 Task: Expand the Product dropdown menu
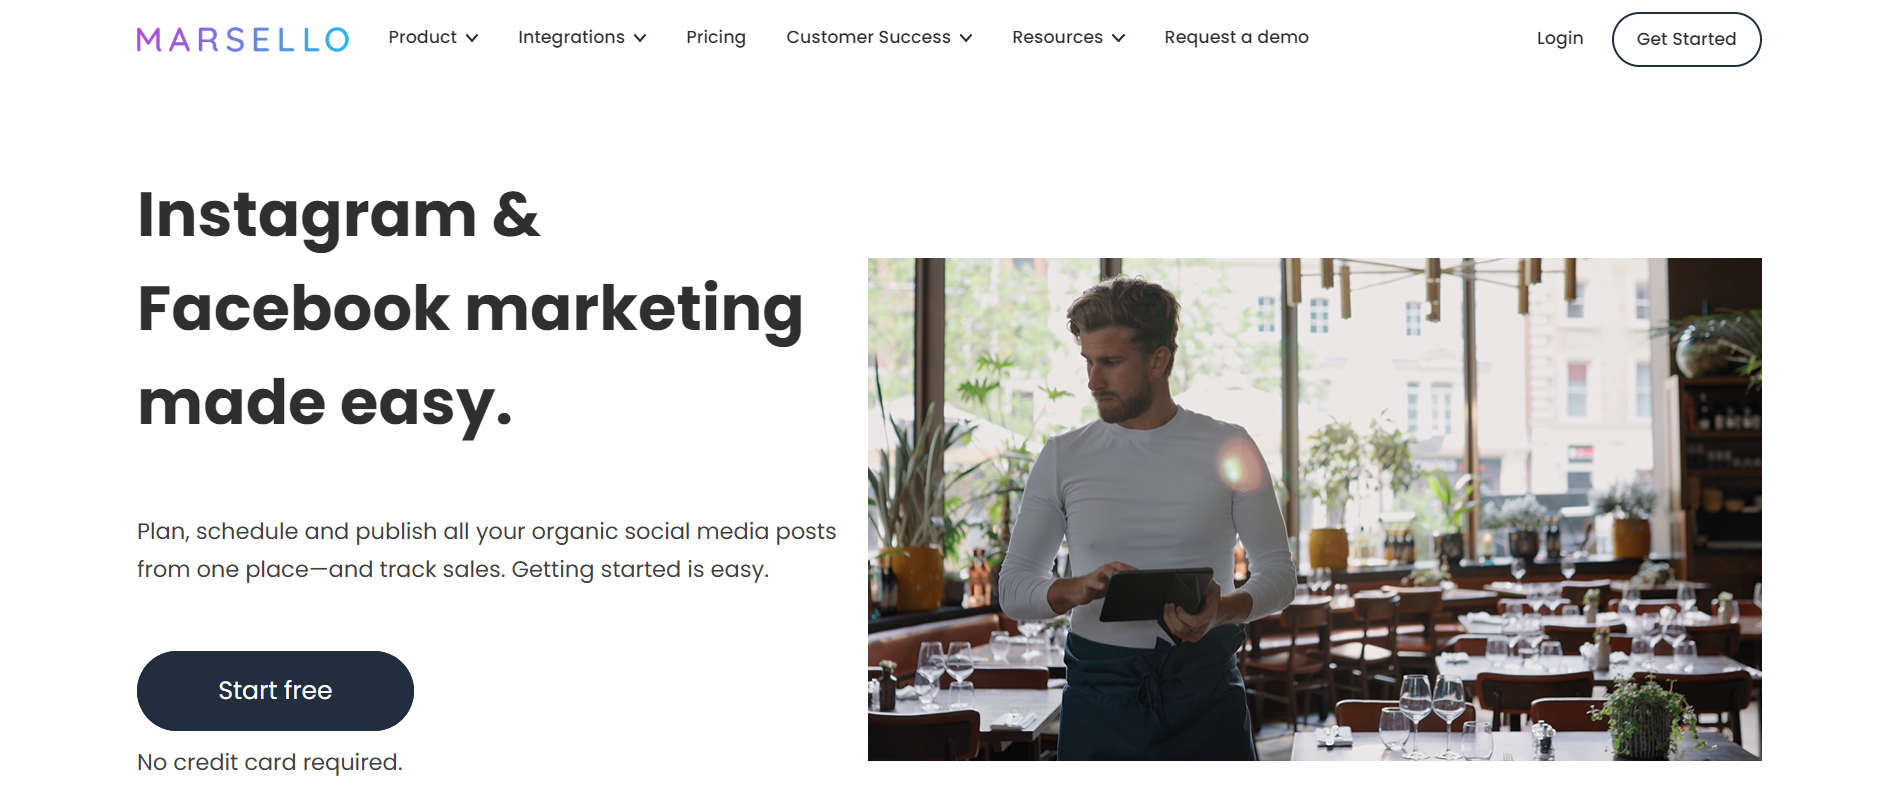coord(425,37)
